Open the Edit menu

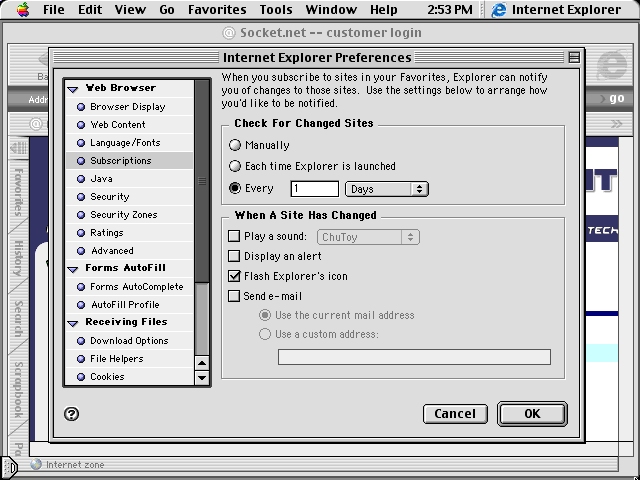(x=90, y=9)
